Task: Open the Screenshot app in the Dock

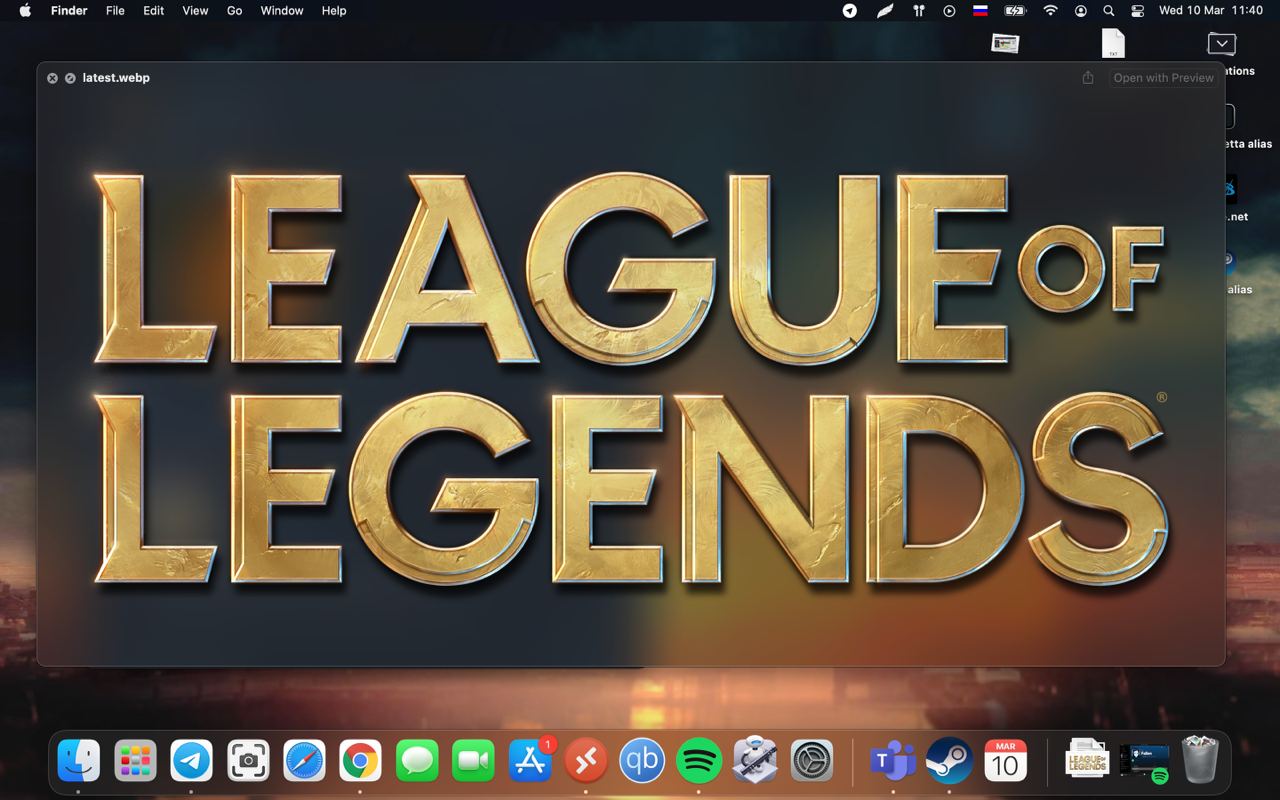Action: click(248, 761)
